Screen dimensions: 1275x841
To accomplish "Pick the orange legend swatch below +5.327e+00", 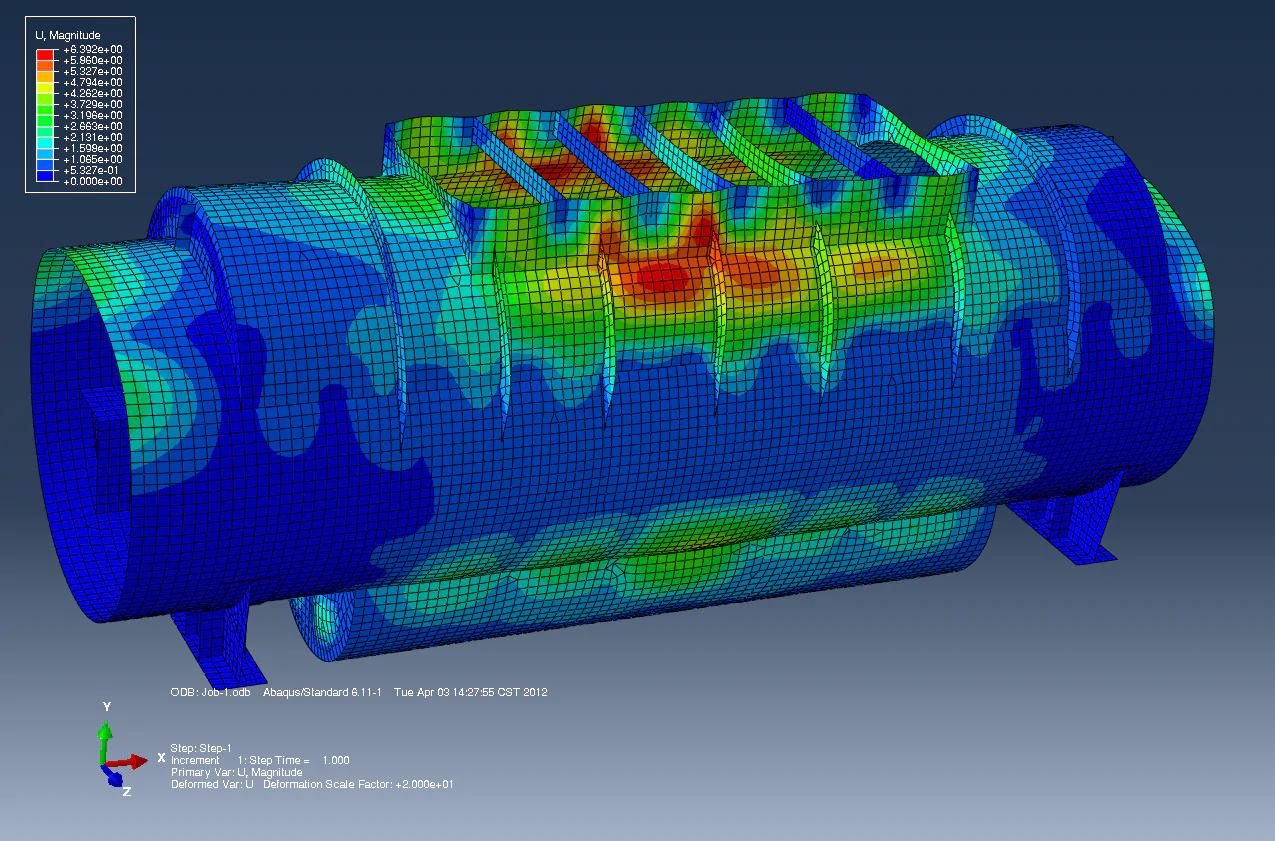I will 45,77.
